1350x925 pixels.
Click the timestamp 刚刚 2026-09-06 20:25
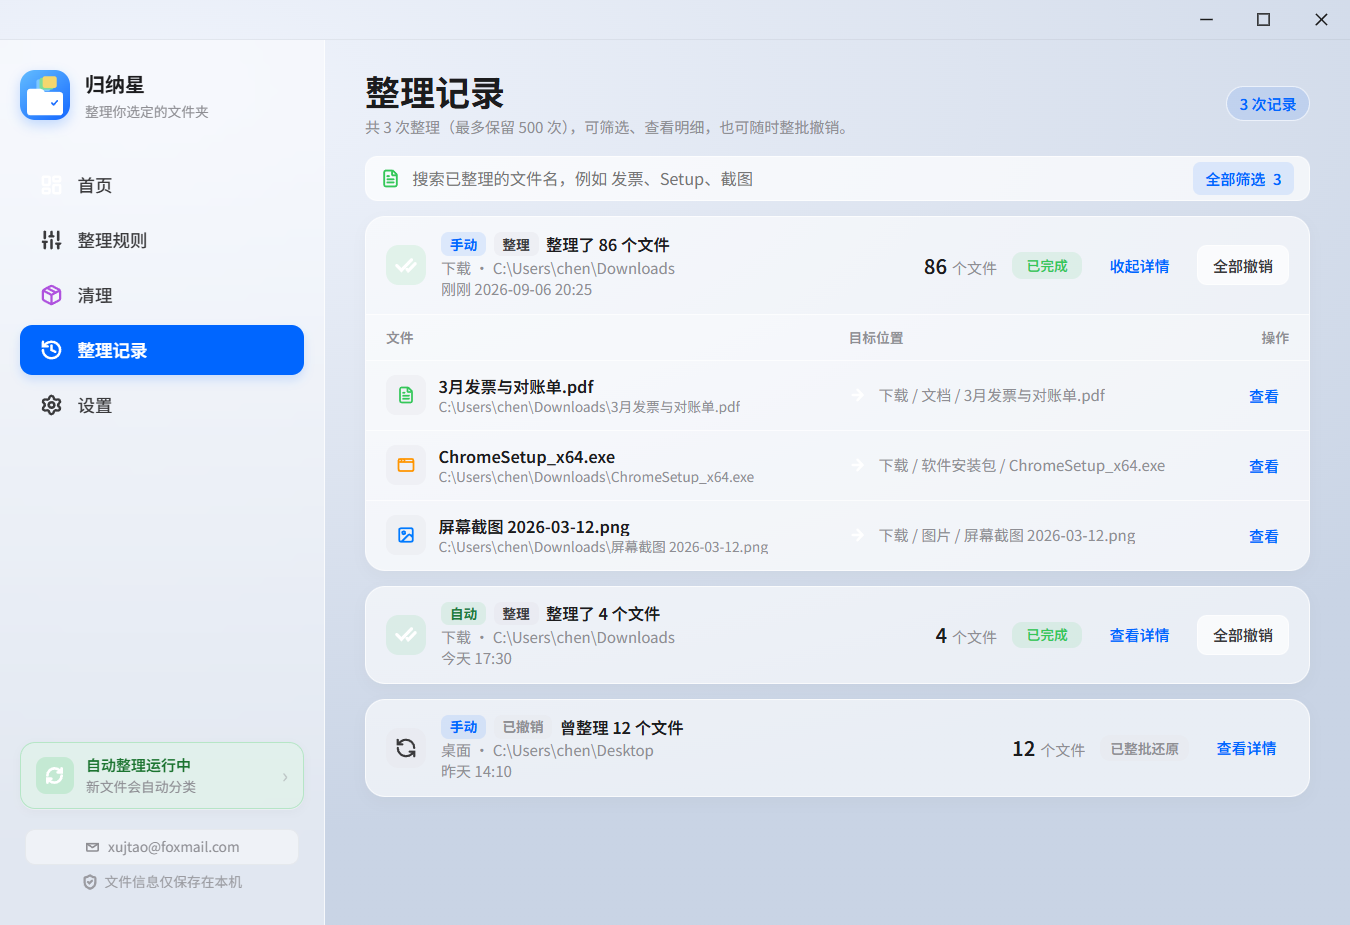517,290
